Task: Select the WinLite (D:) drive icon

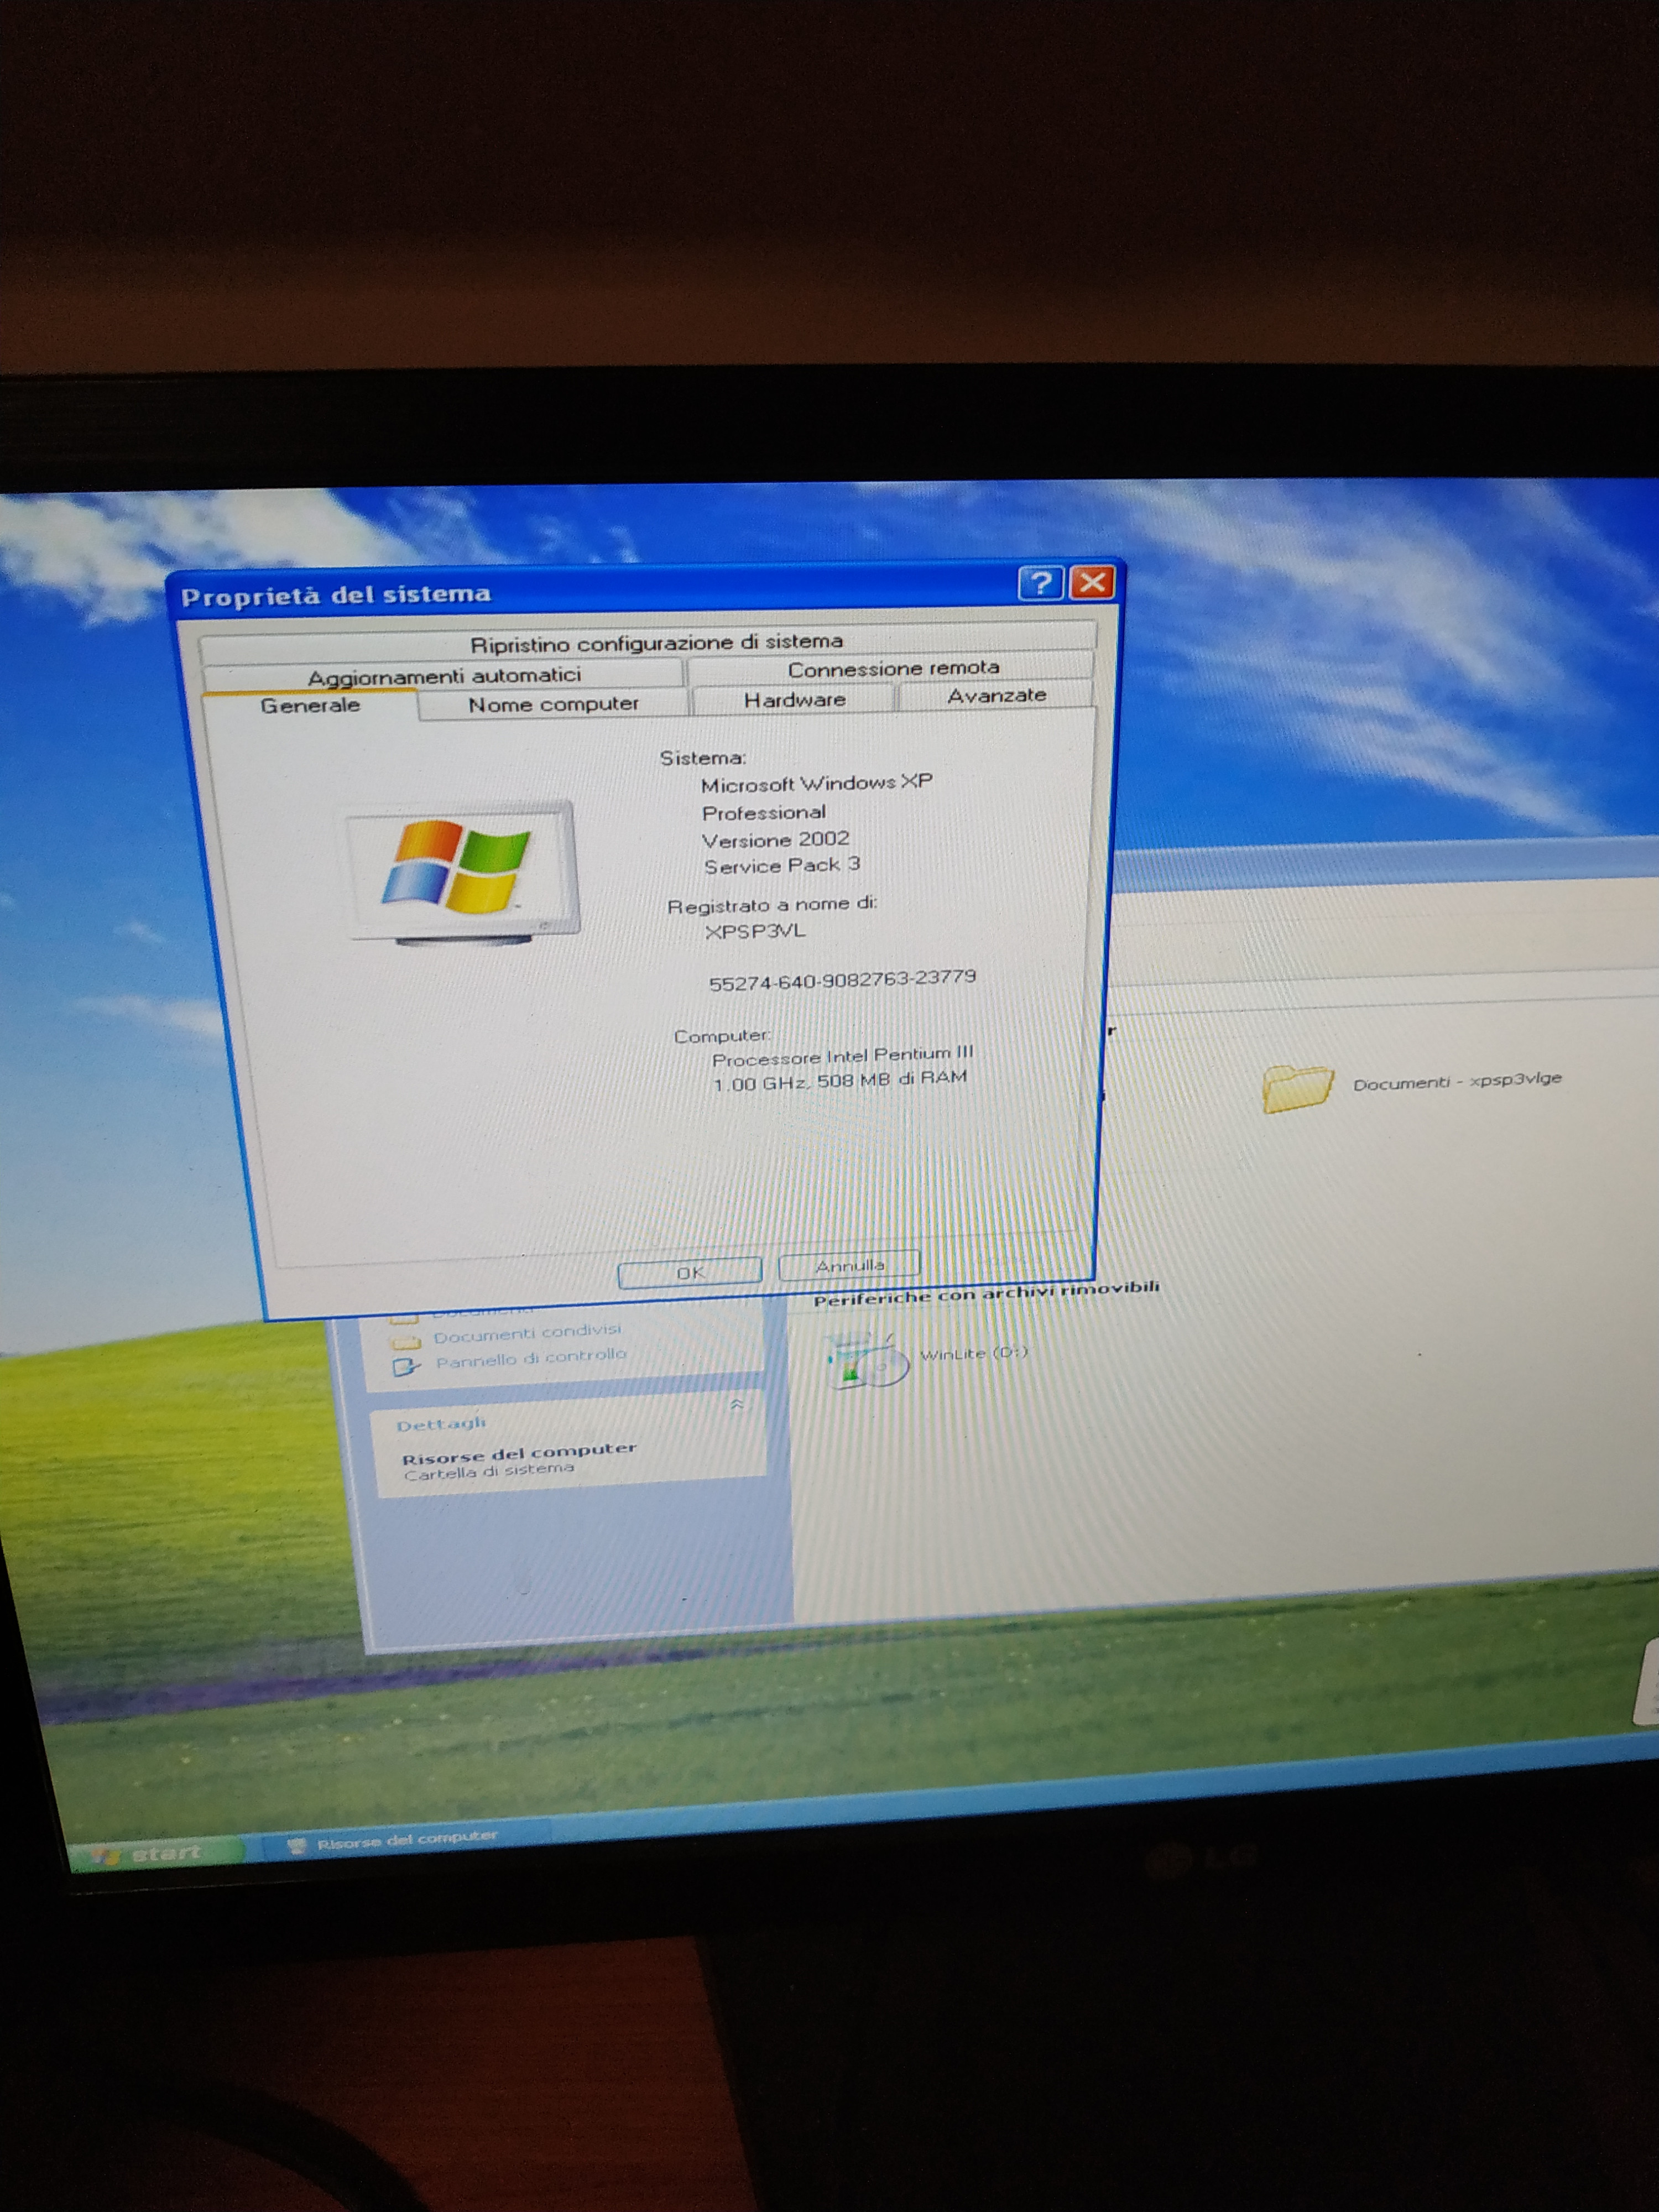Action: (x=866, y=1360)
